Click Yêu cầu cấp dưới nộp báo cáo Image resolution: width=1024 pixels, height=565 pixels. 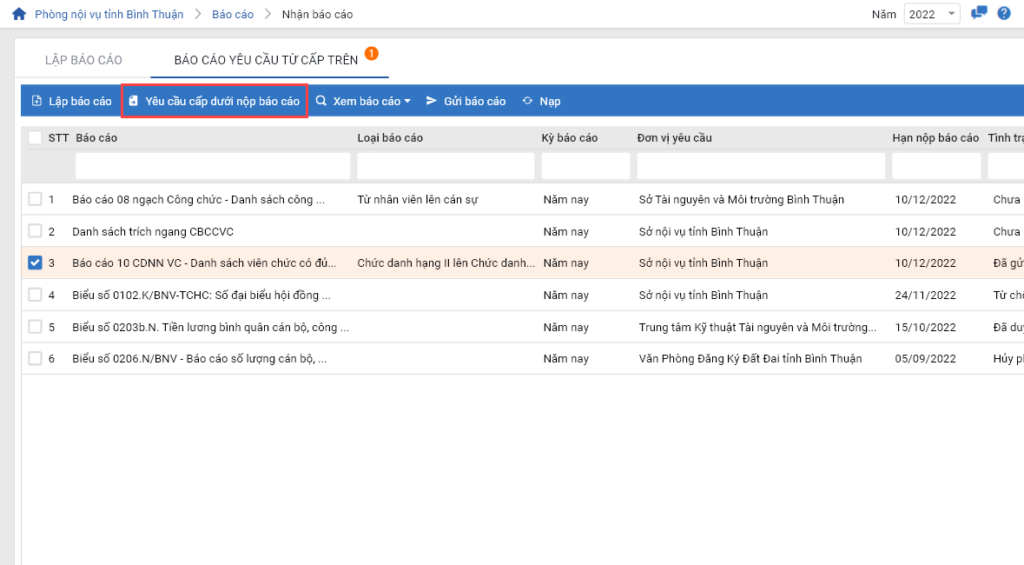[214, 101]
